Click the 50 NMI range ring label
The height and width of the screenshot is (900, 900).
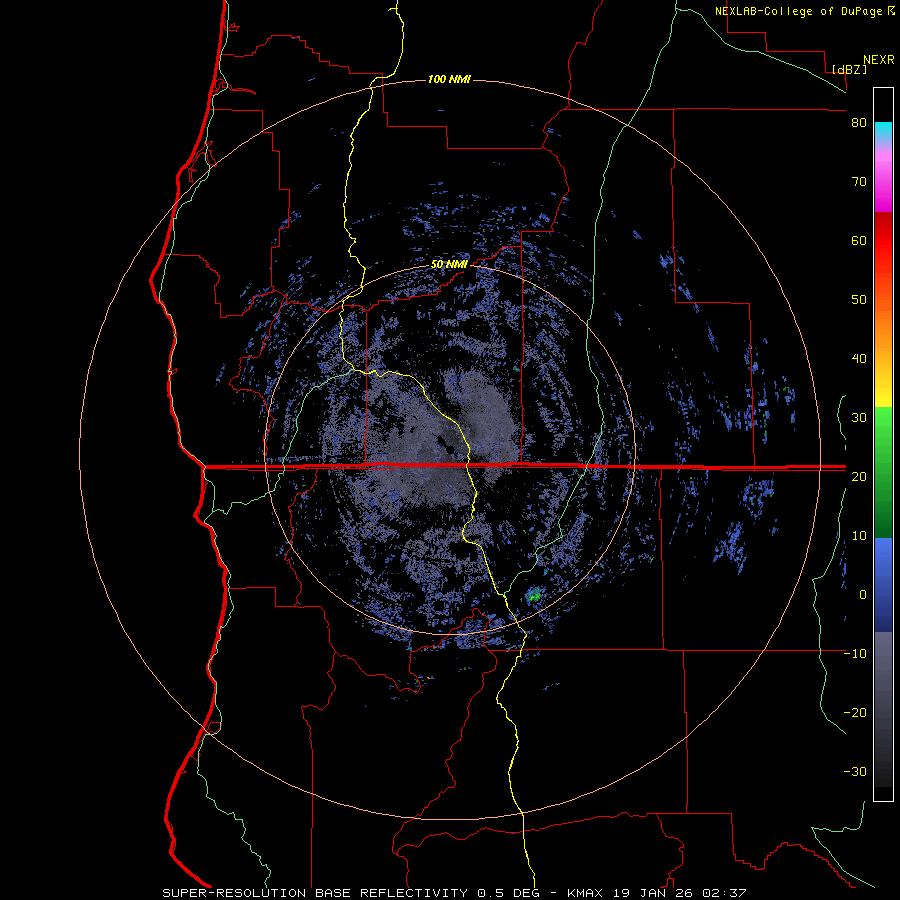pyautogui.click(x=449, y=265)
